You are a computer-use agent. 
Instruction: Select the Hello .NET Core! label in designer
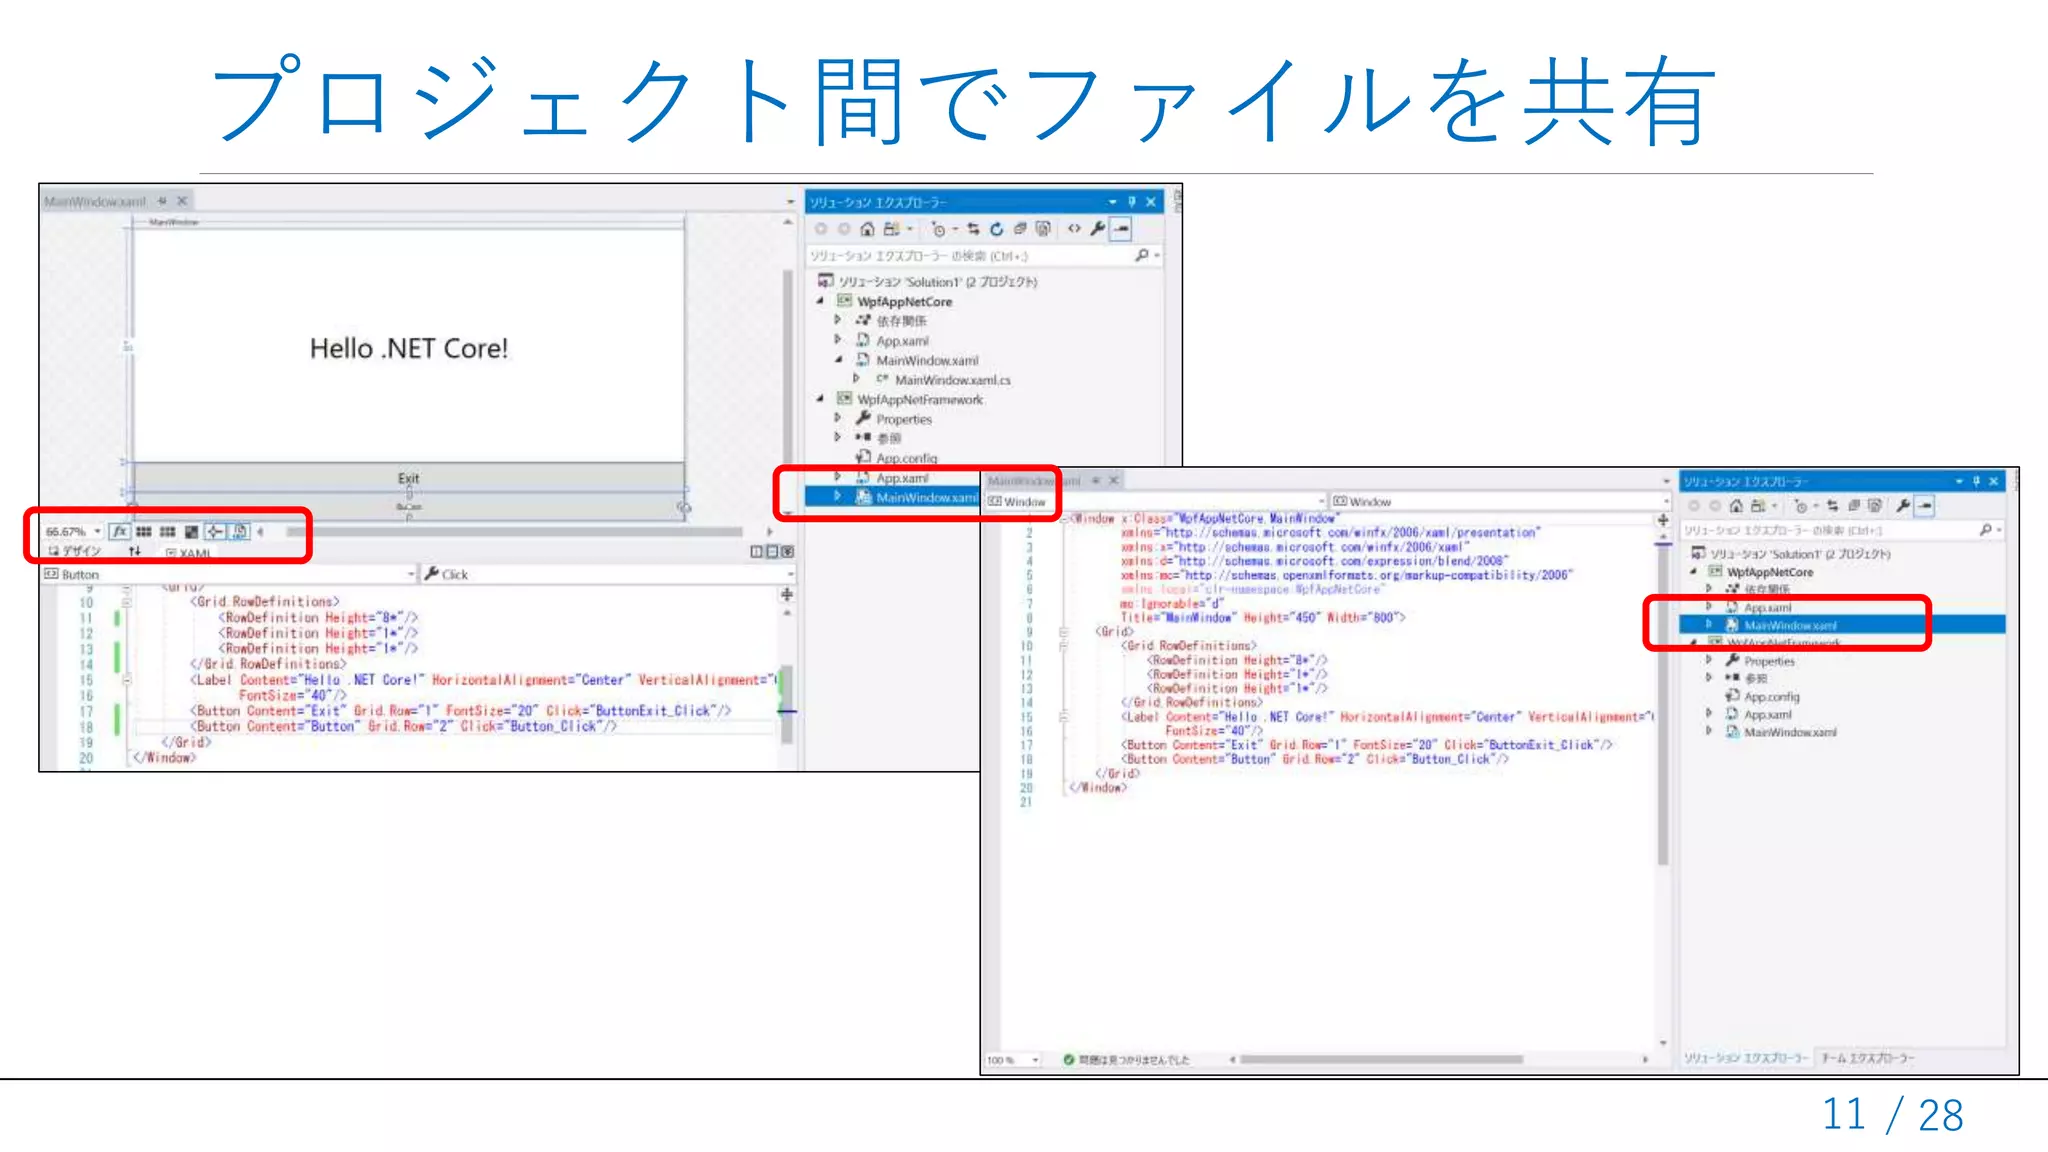click(x=409, y=348)
